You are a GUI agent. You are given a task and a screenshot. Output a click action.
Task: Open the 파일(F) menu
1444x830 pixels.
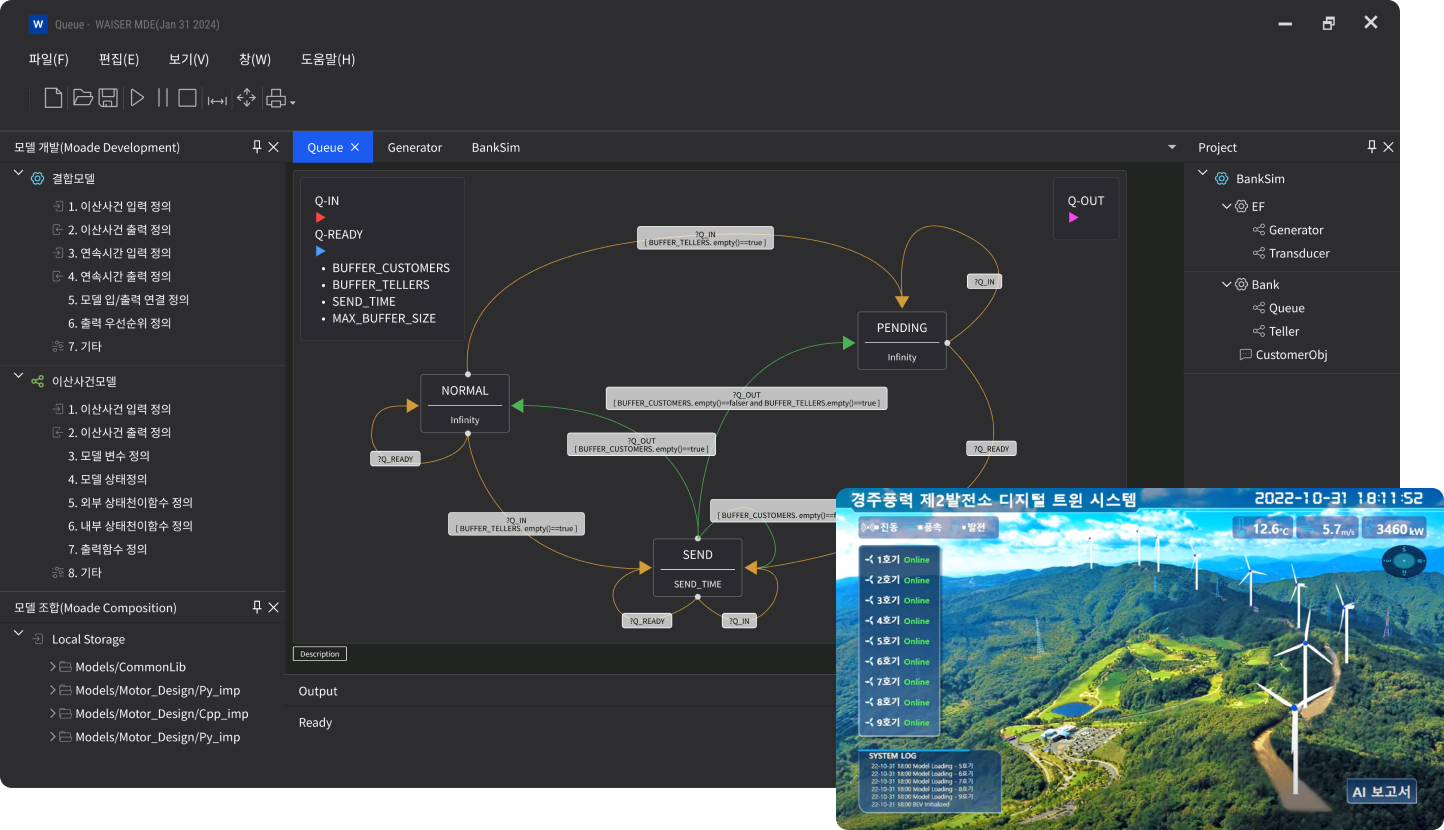(49, 59)
